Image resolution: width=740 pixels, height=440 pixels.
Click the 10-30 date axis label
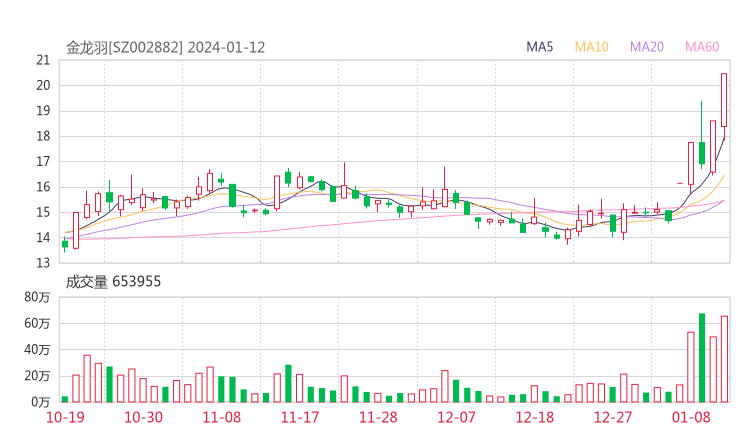pos(143,417)
